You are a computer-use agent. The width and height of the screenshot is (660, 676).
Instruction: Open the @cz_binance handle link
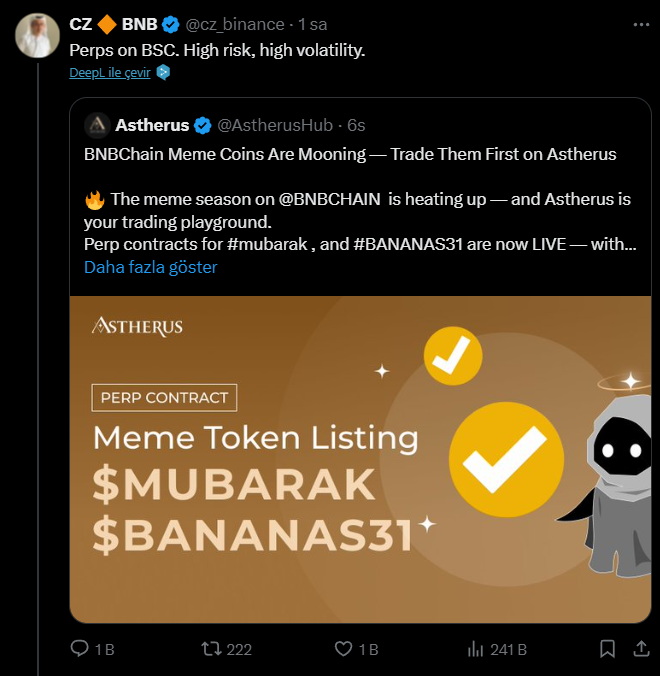click(238, 24)
